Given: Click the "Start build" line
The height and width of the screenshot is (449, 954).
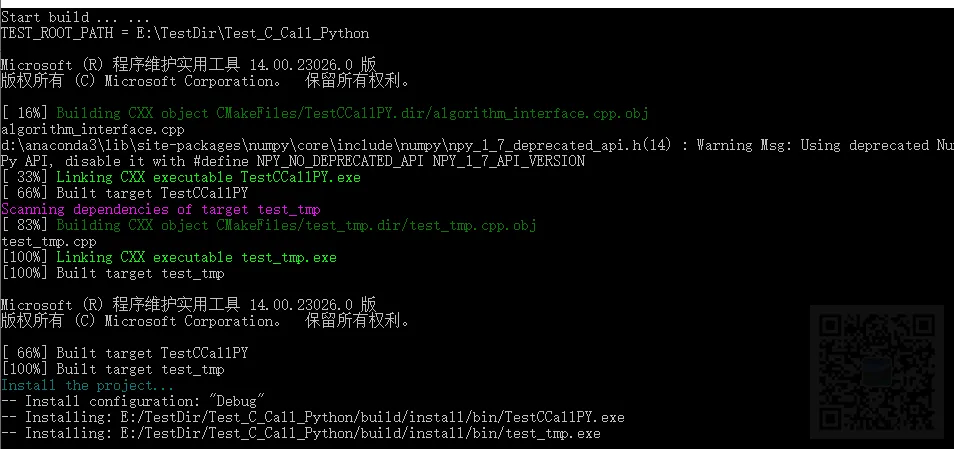Looking at the screenshot, I should (x=75, y=17).
